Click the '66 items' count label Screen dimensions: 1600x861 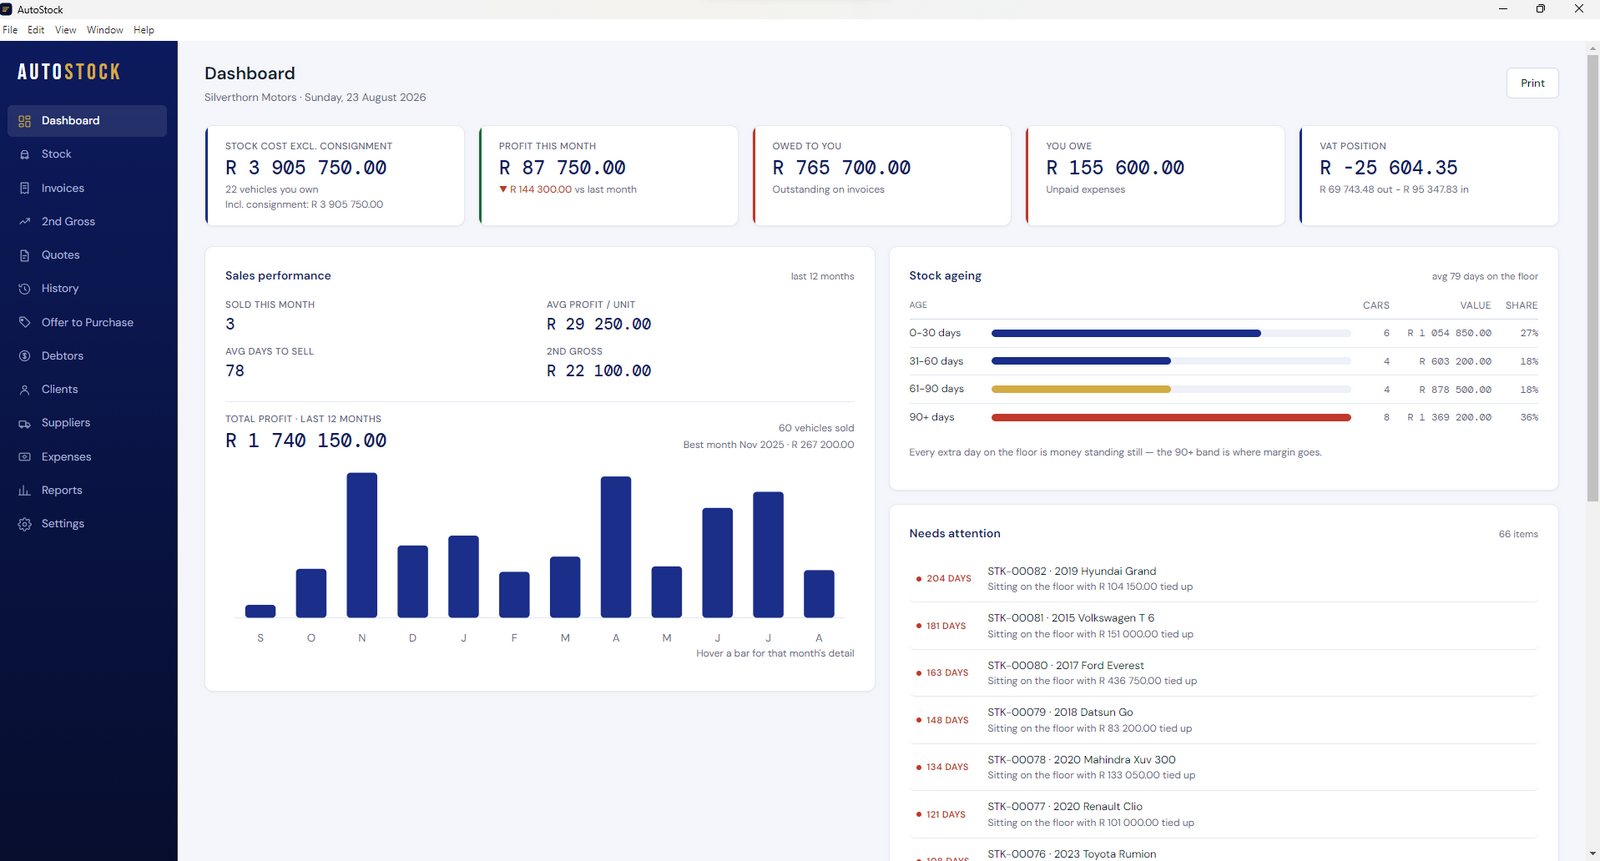click(x=1518, y=534)
